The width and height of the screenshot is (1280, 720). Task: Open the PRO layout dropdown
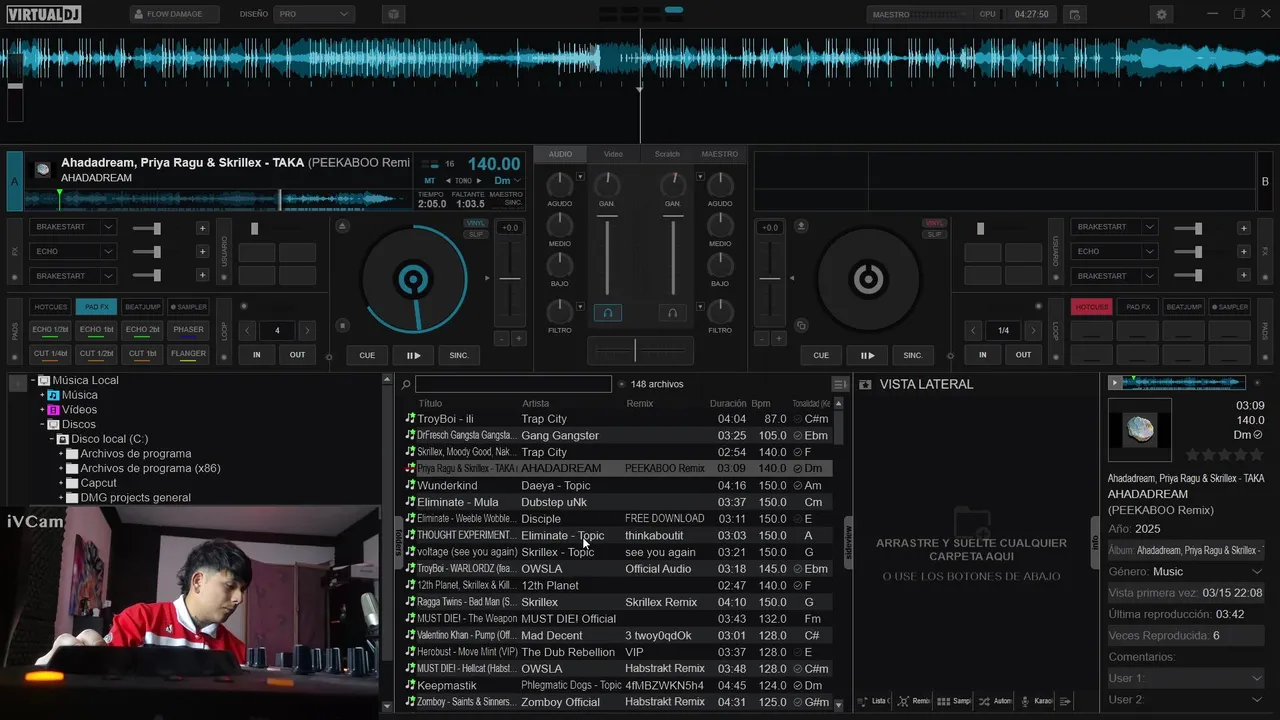[x=314, y=14]
